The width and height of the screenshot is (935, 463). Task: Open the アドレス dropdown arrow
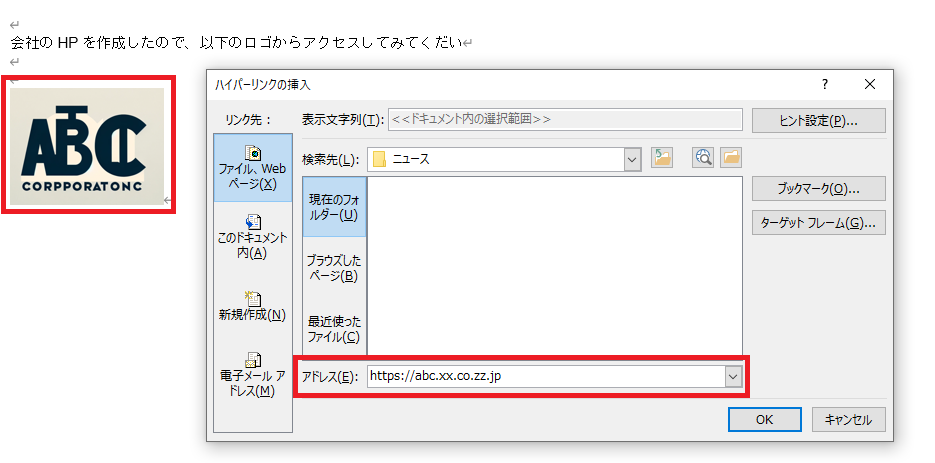pyautogui.click(x=733, y=376)
